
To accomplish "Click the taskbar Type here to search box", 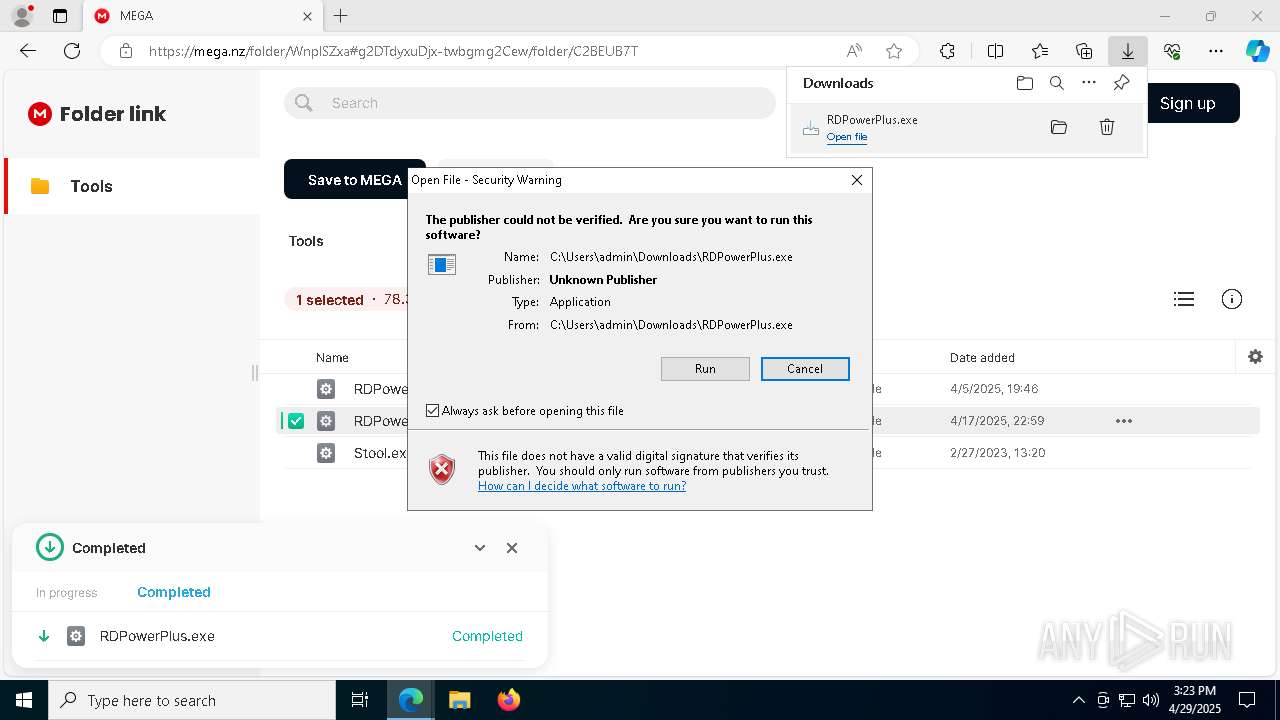I will (192, 700).
